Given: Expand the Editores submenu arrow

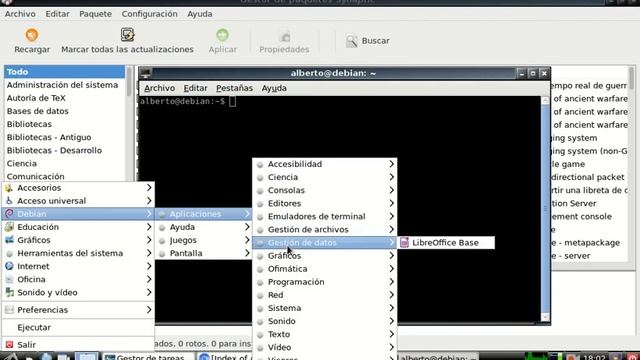Looking at the screenshot, I should point(391,203).
